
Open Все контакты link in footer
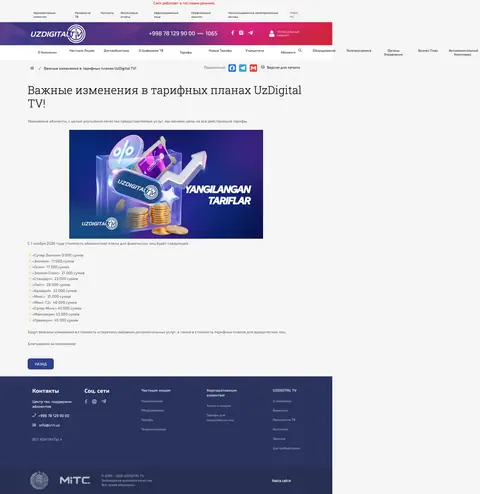coord(47,439)
